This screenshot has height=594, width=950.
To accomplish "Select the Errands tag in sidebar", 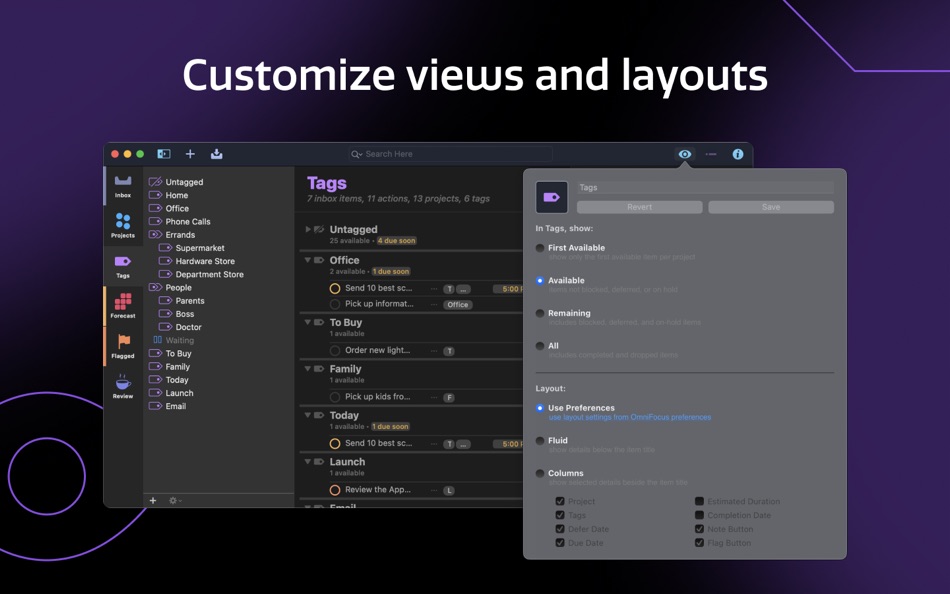I will (x=180, y=235).
